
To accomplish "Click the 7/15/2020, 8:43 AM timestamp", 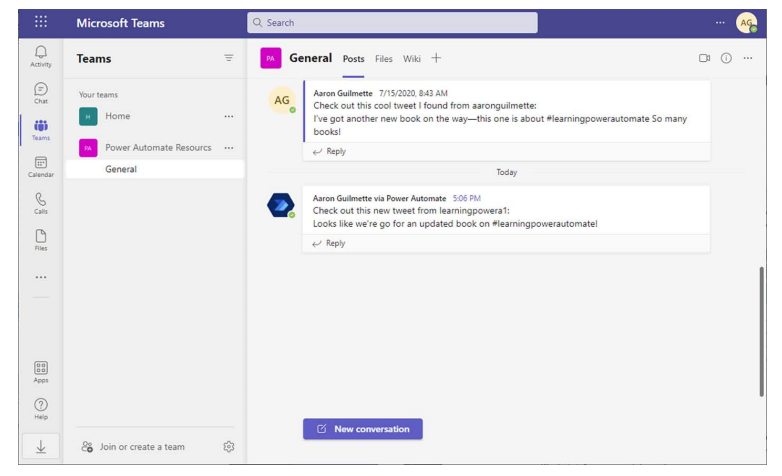I will [413, 93].
